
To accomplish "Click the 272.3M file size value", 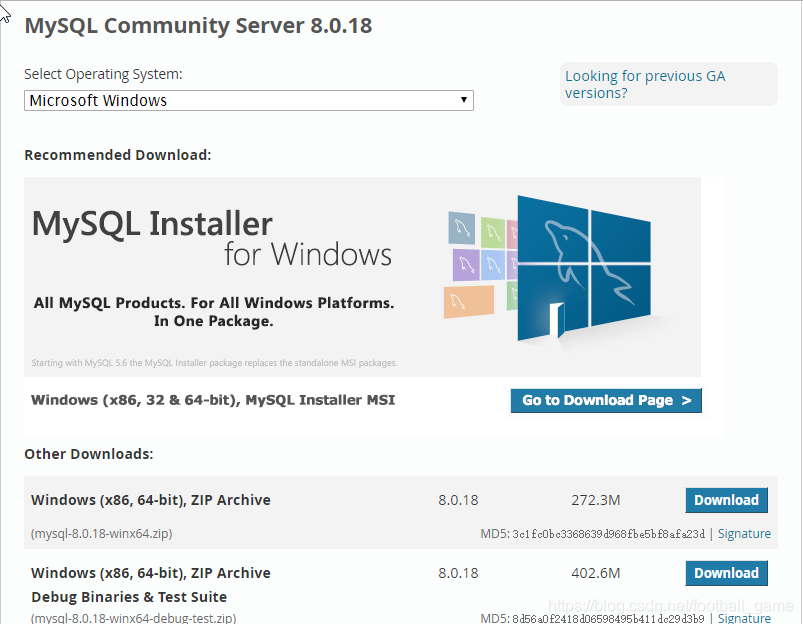I will (596, 500).
